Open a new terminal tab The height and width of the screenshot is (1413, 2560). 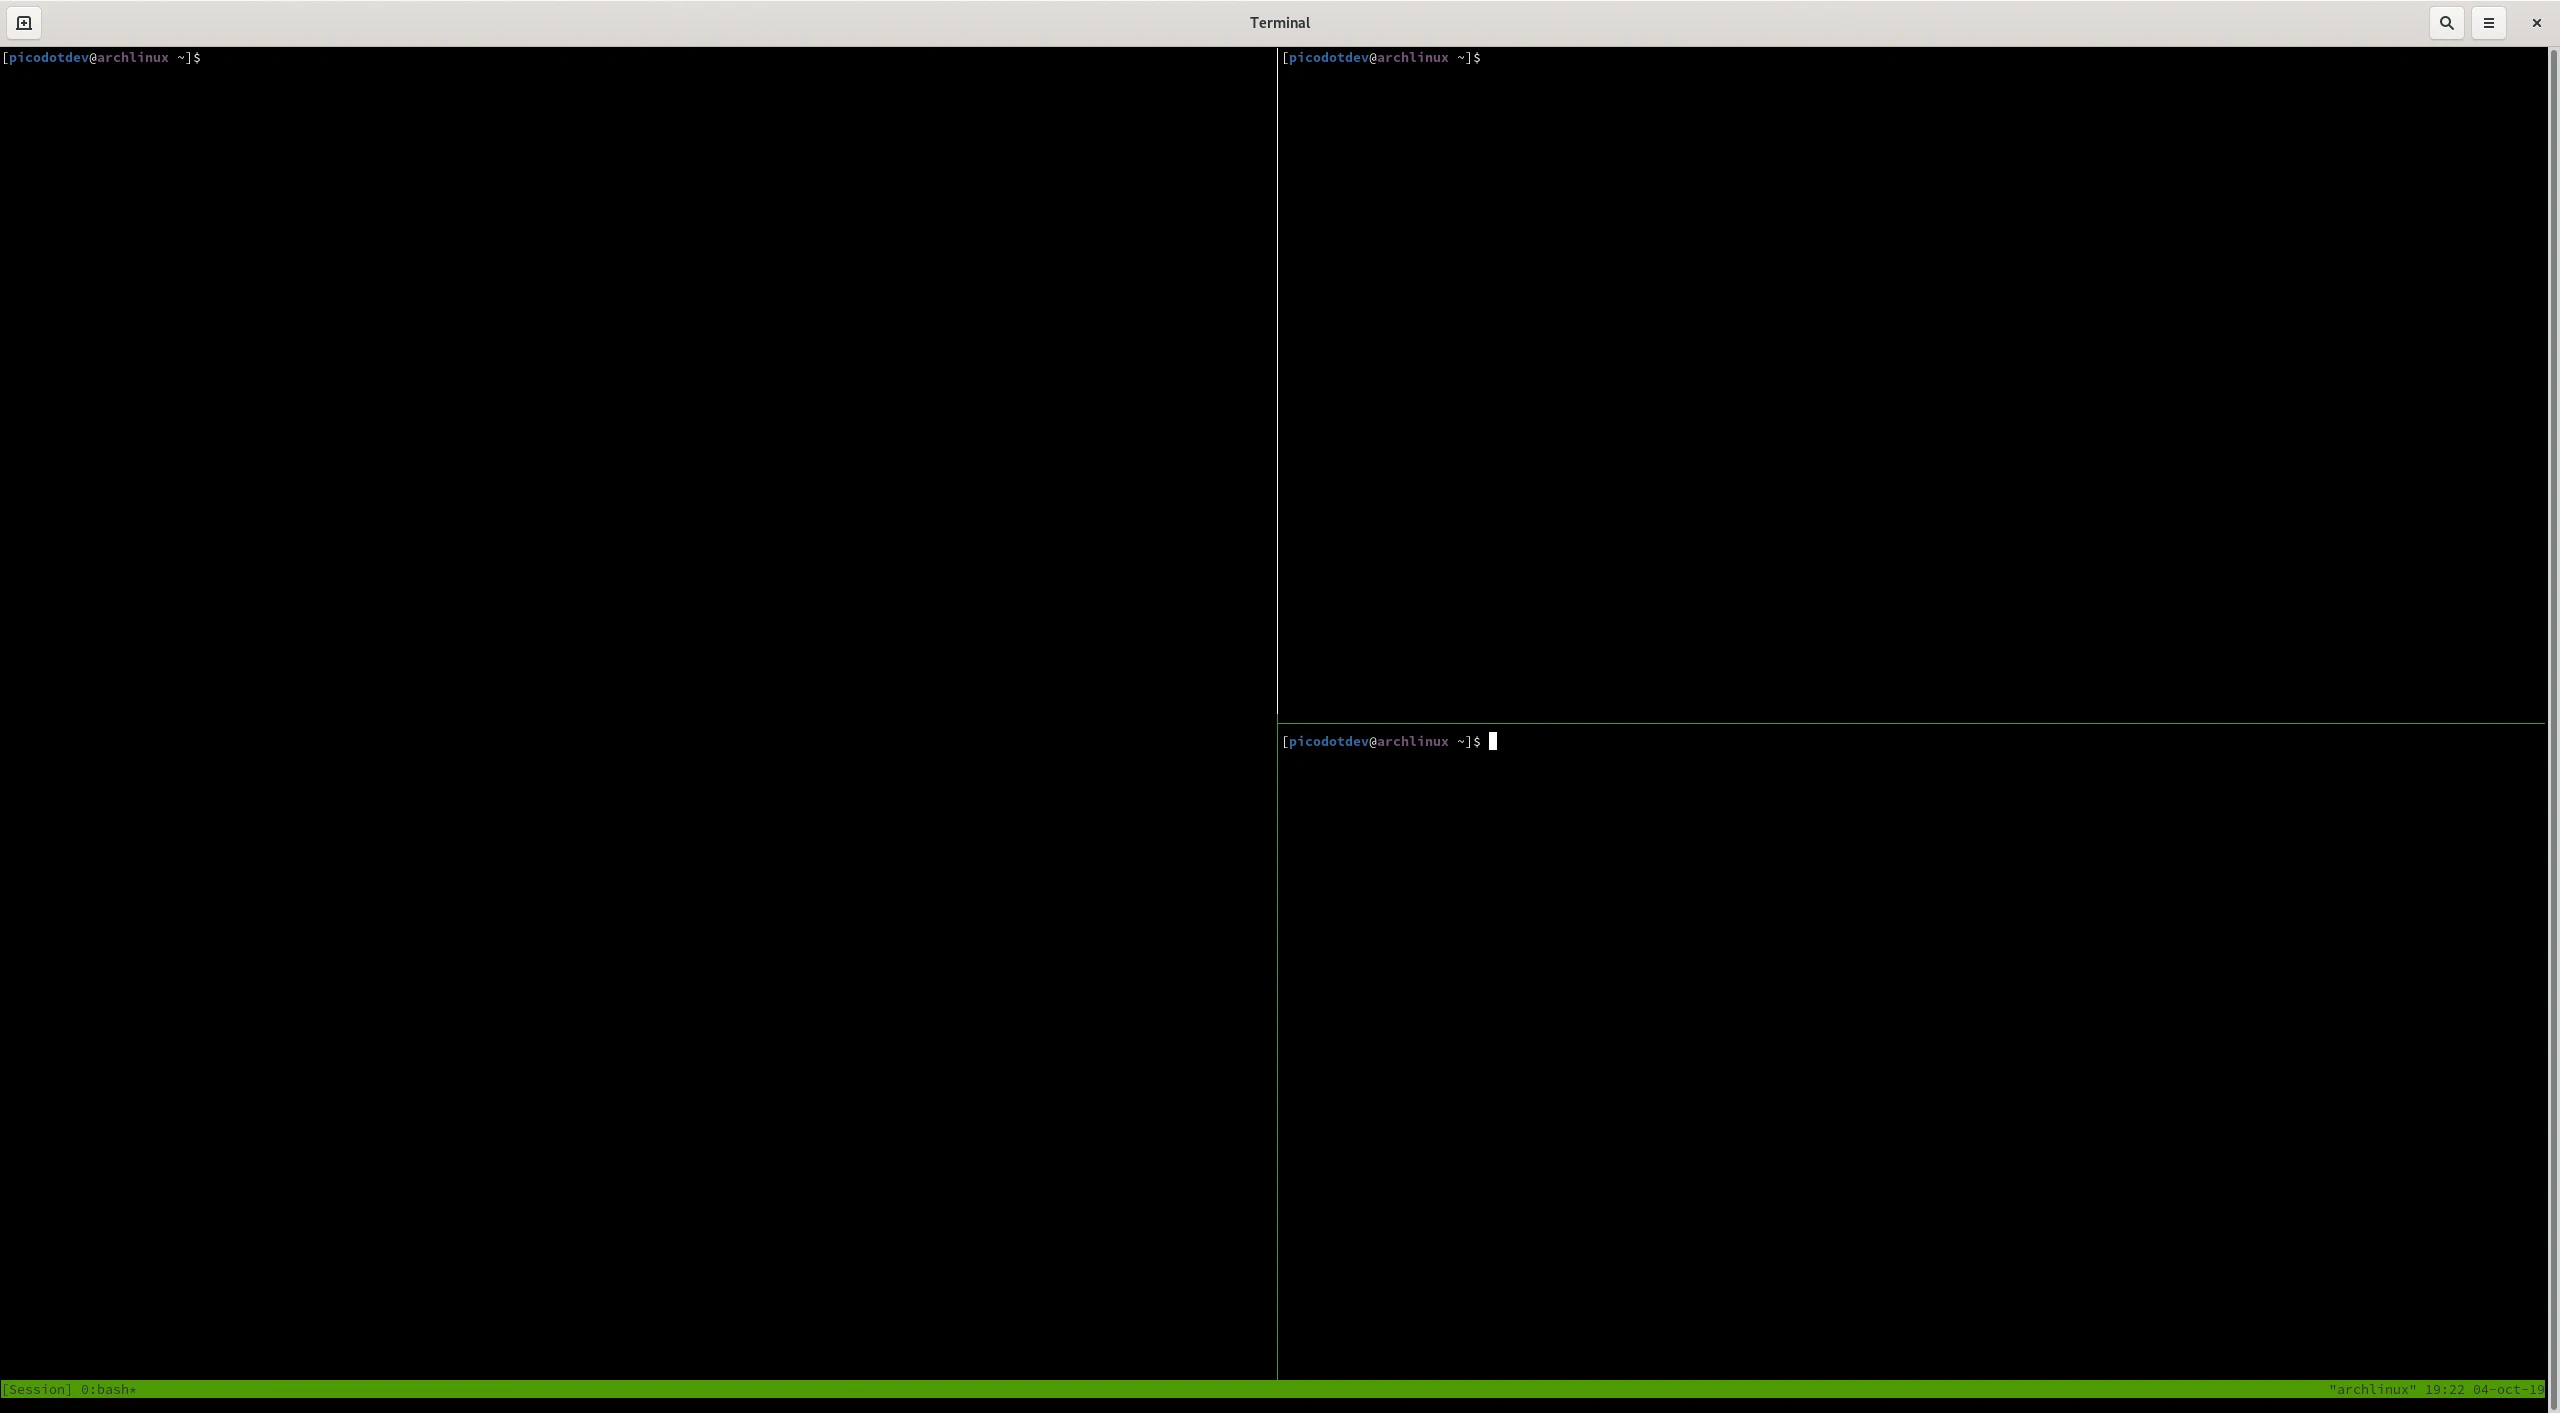[24, 22]
